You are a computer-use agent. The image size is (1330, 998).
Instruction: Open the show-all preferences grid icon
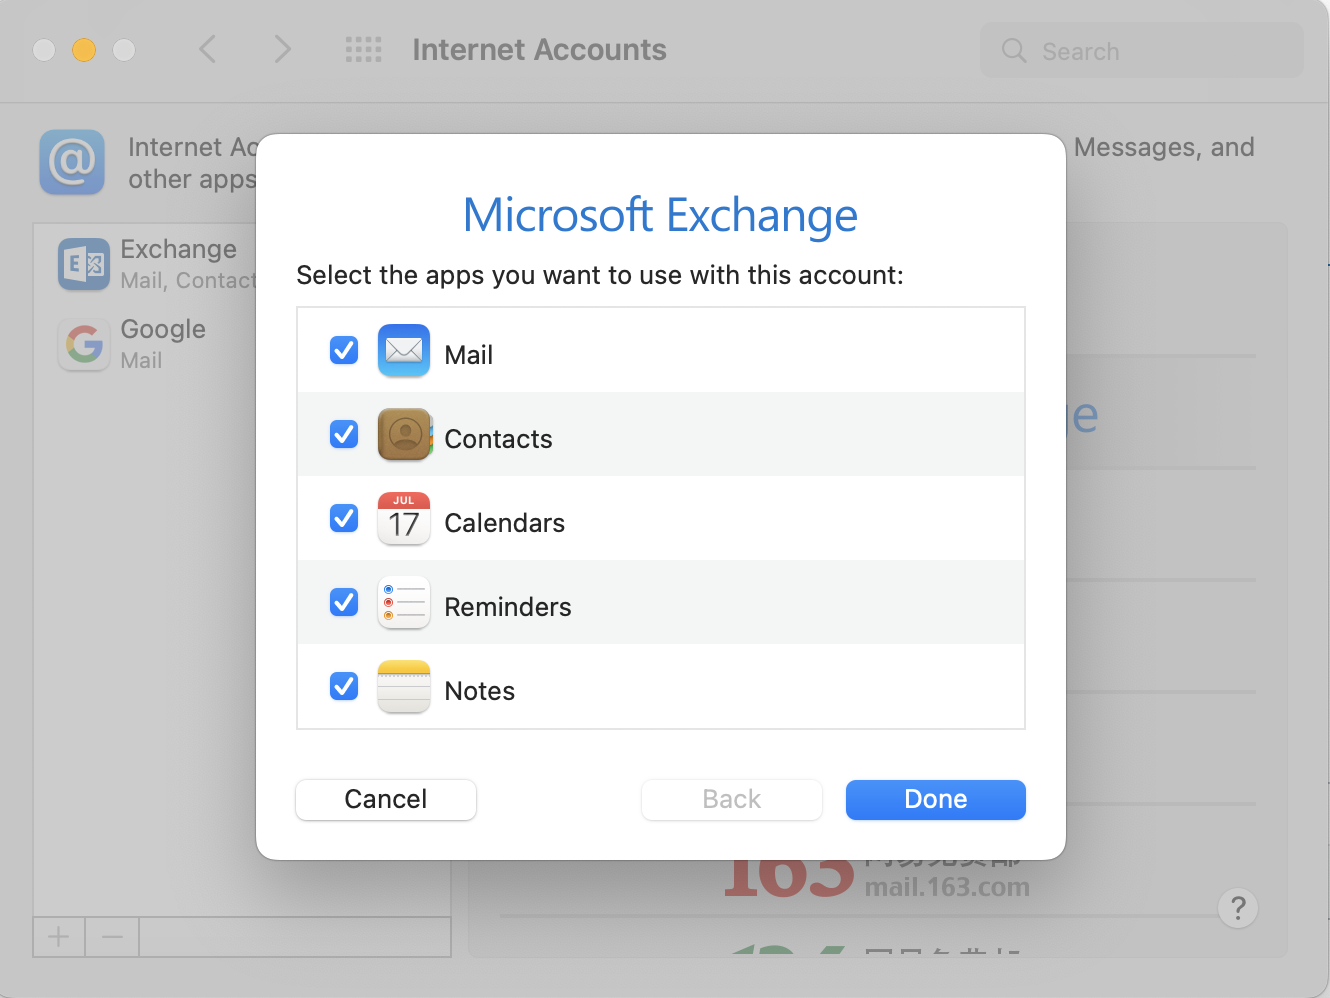coord(363,50)
